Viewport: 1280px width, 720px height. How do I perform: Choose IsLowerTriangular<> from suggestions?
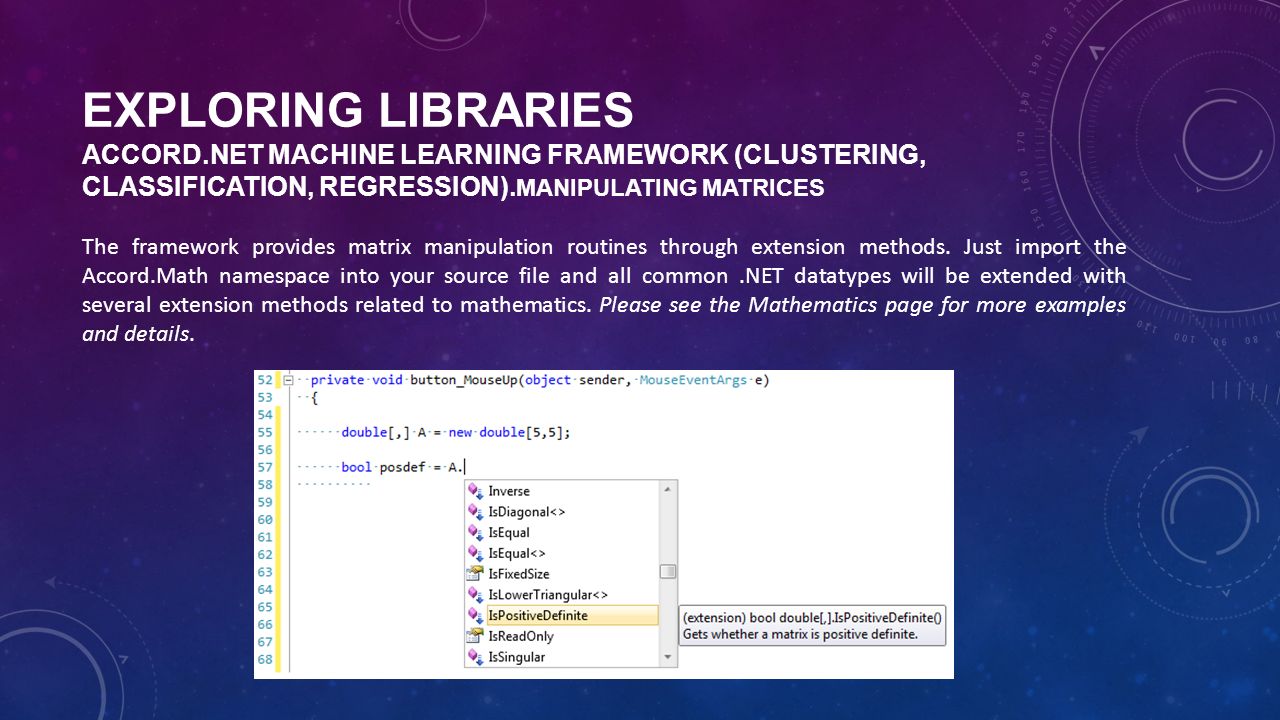click(x=548, y=595)
